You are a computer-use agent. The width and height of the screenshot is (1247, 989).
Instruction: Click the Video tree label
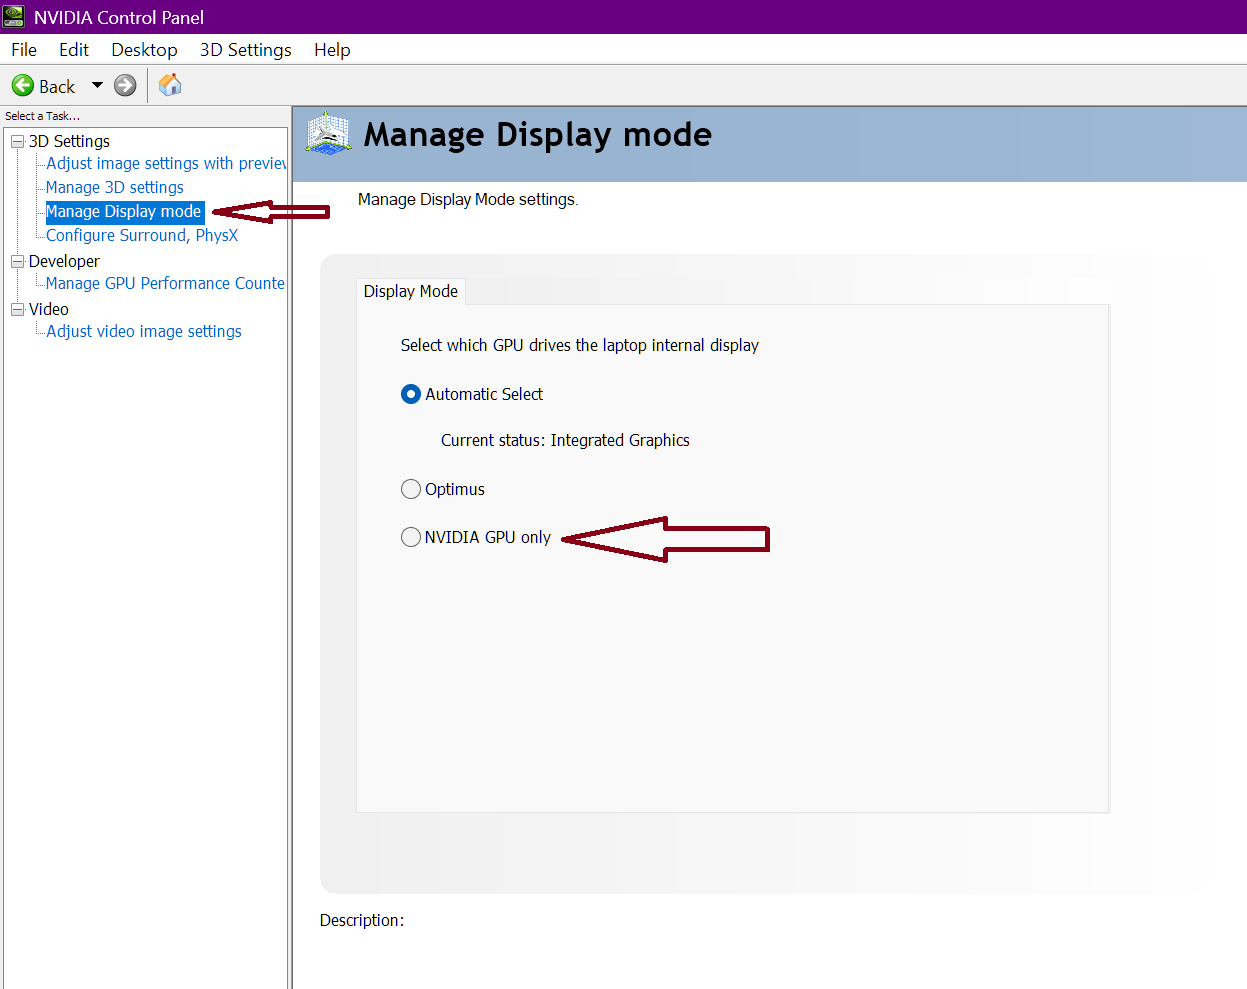coord(49,309)
